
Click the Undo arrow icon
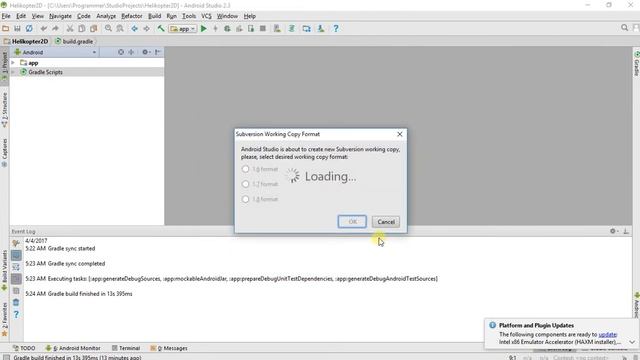click(44, 29)
